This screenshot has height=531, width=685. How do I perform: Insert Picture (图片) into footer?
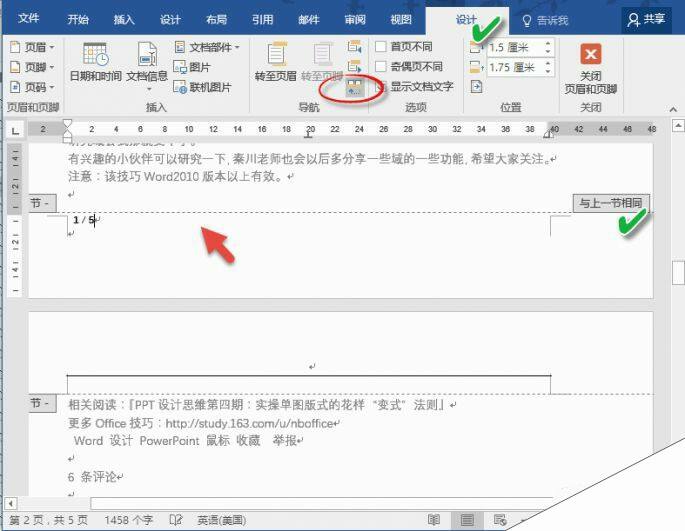192,67
